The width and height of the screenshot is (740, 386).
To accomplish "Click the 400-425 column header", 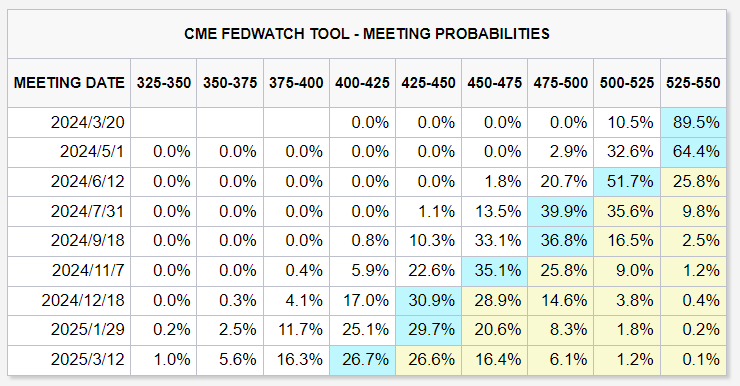I will [x=362, y=83].
